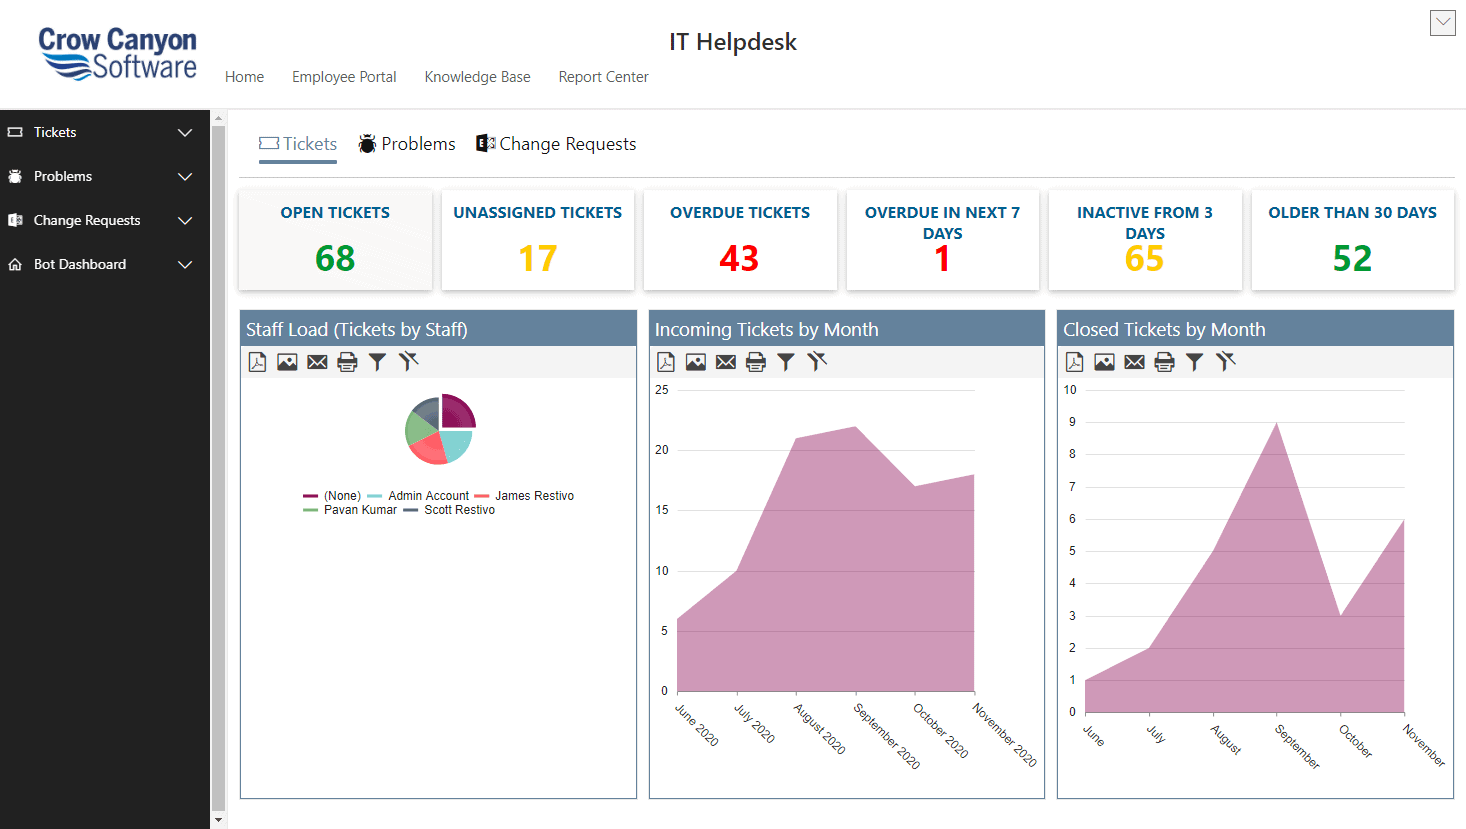This screenshot has width=1466, height=829.
Task: Click sidebar scrollbar up arrow
Action: pyautogui.click(x=218, y=118)
